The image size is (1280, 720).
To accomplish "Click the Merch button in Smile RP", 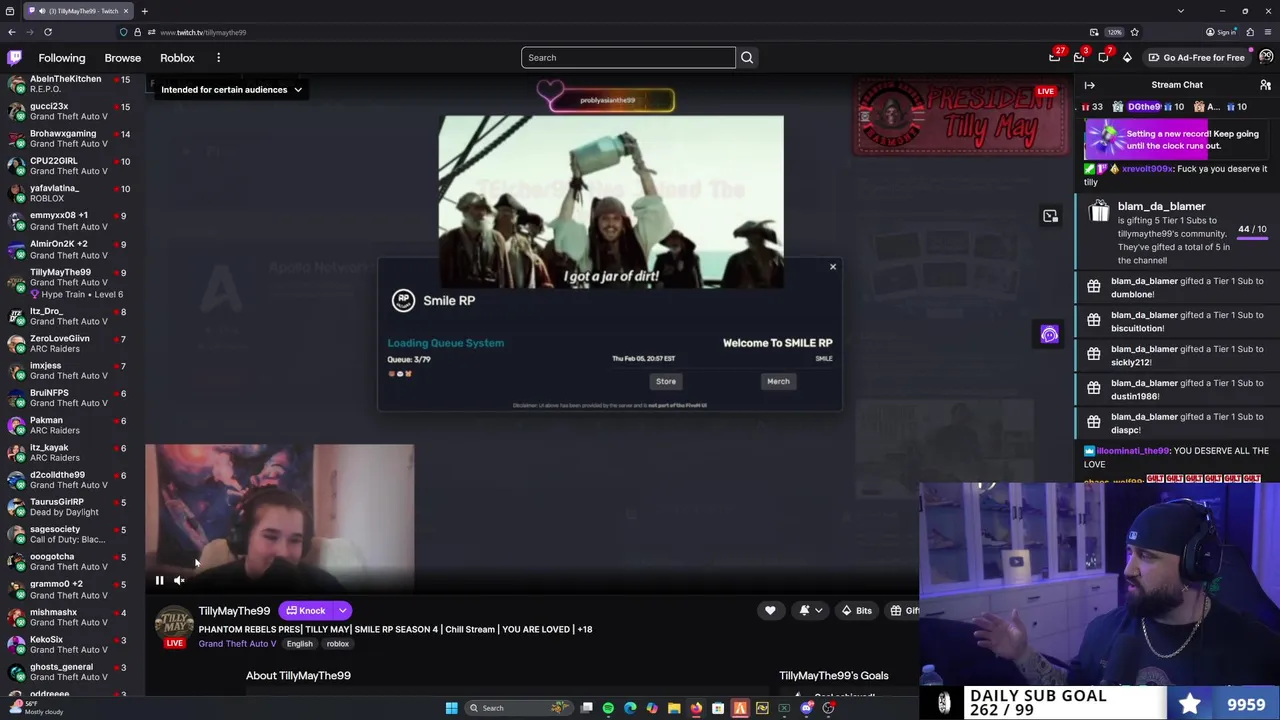I will pos(778,381).
